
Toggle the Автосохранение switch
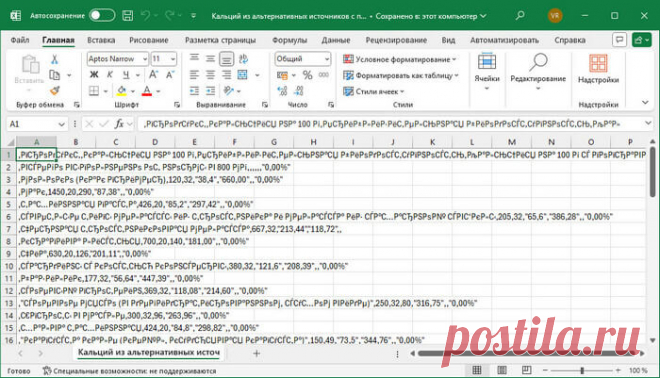pyautogui.click(x=102, y=16)
